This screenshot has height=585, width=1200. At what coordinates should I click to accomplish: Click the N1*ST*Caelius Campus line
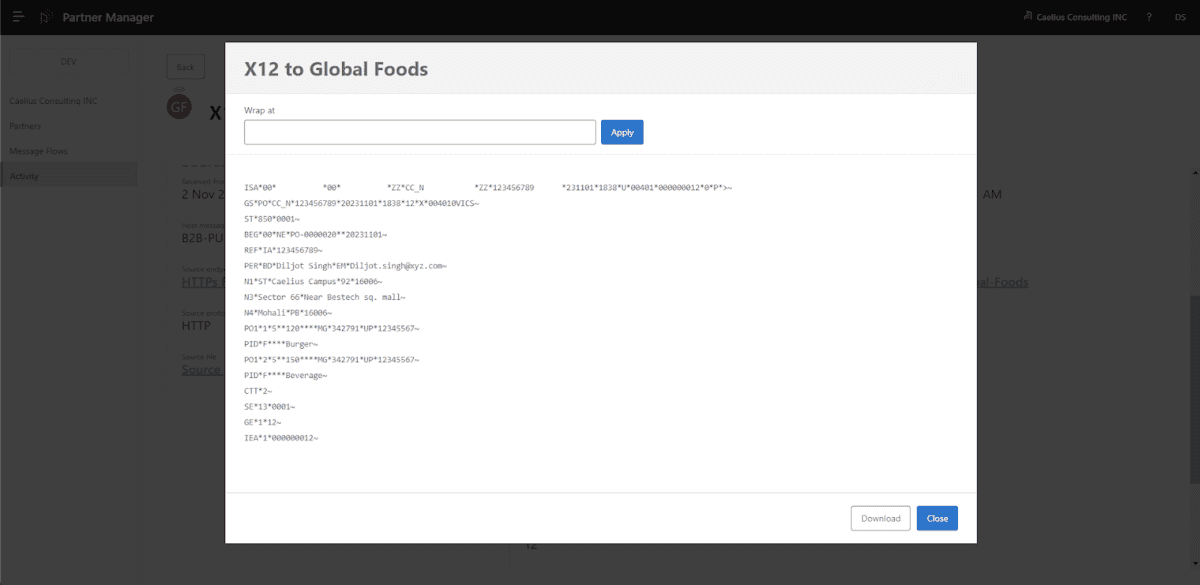click(313, 281)
